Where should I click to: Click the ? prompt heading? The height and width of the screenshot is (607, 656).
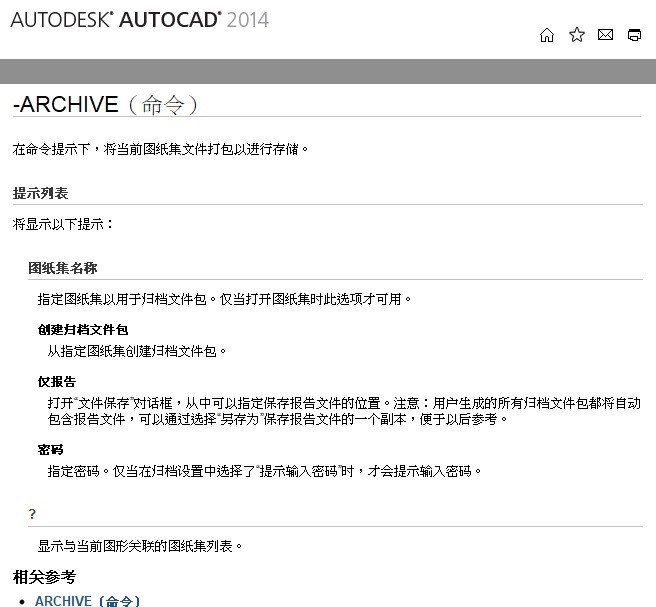coord(32,514)
